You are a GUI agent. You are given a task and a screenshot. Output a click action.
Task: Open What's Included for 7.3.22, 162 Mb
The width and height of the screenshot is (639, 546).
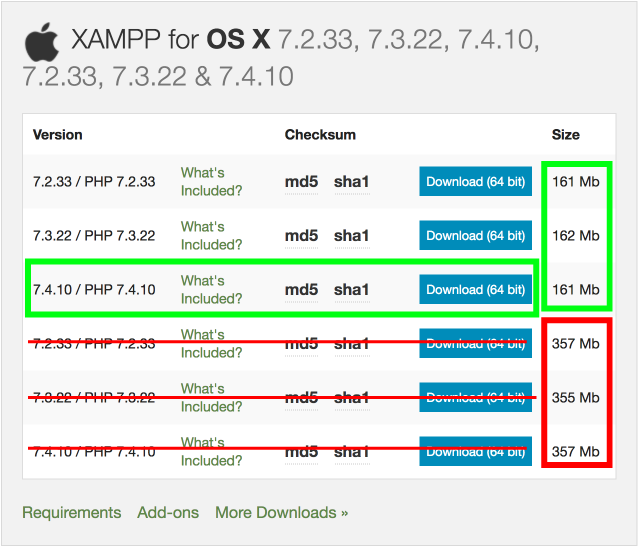[x=211, y=236]
